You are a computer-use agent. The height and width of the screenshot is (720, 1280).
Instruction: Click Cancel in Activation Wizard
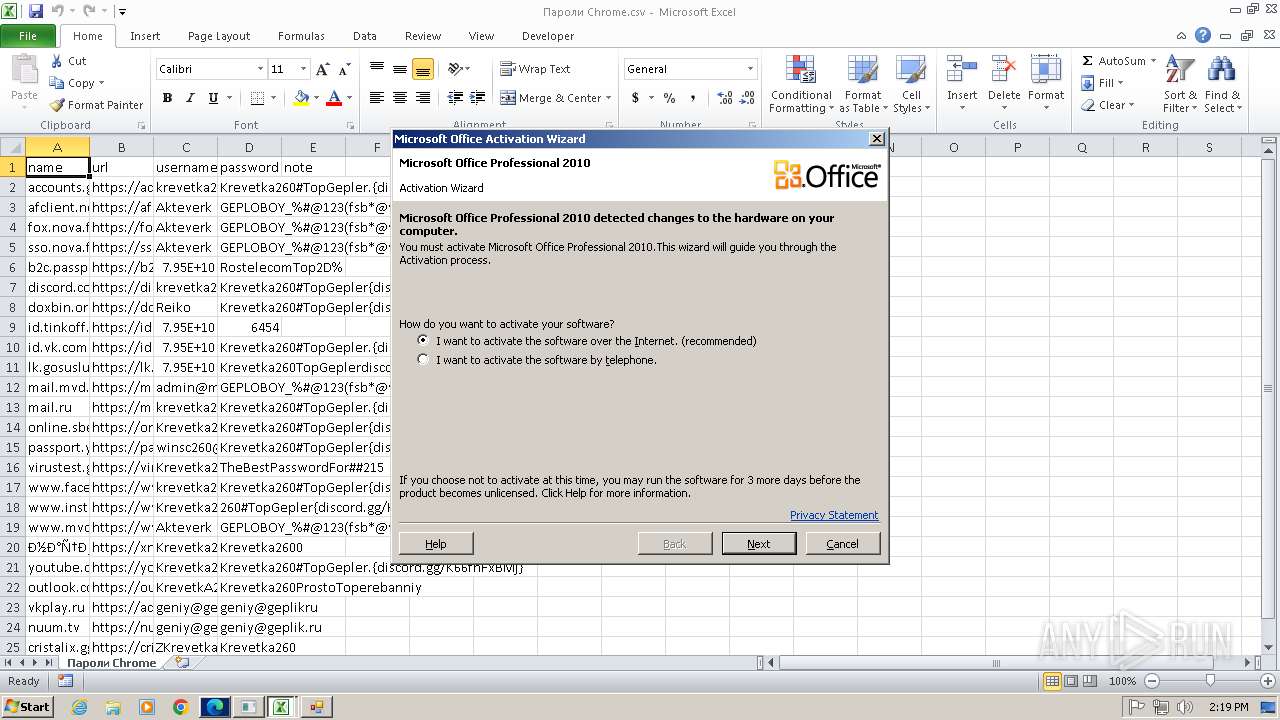click(842, 543)
